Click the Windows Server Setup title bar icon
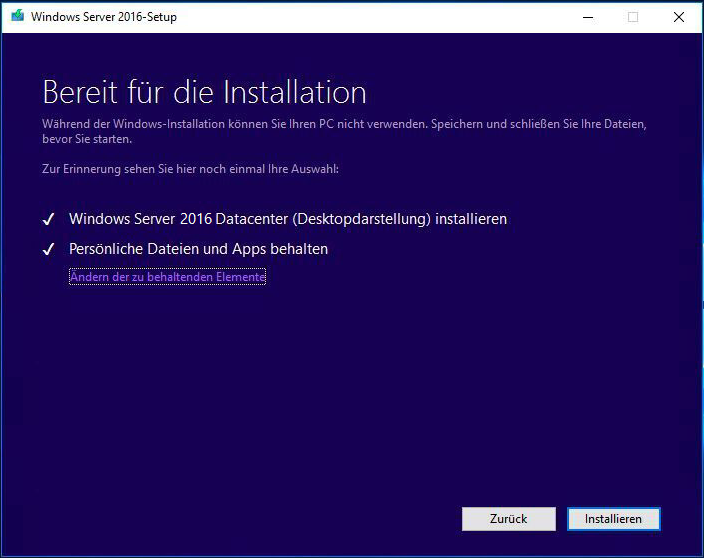 18,16
